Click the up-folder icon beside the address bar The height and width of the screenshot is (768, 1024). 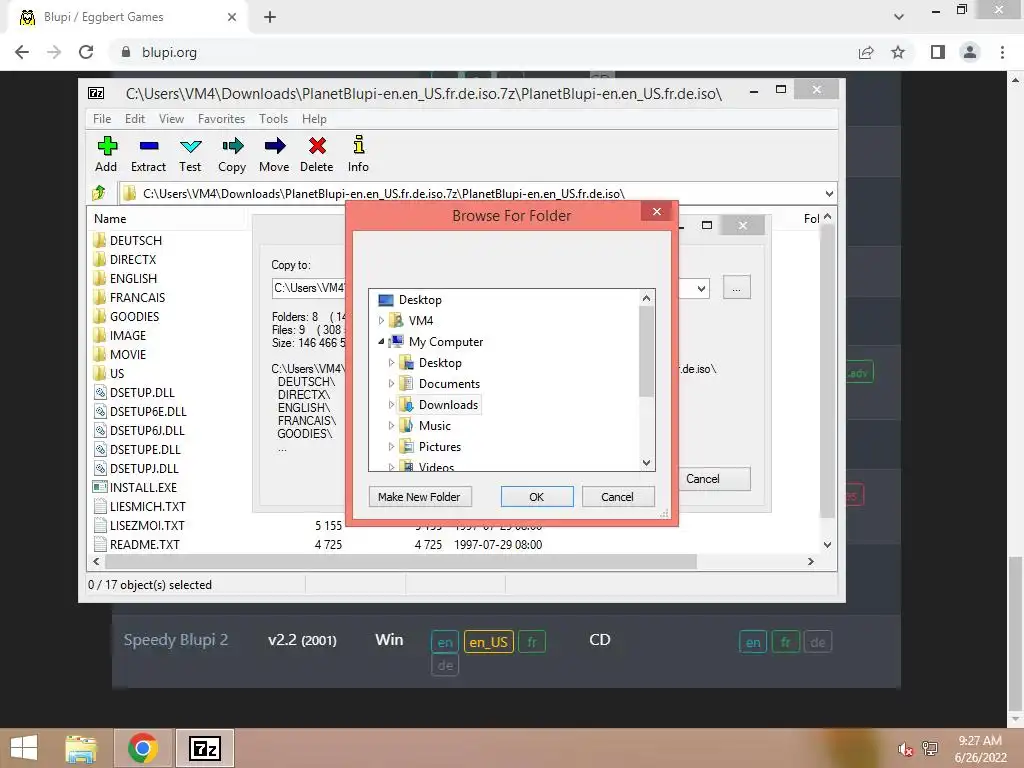click(99, 193)
